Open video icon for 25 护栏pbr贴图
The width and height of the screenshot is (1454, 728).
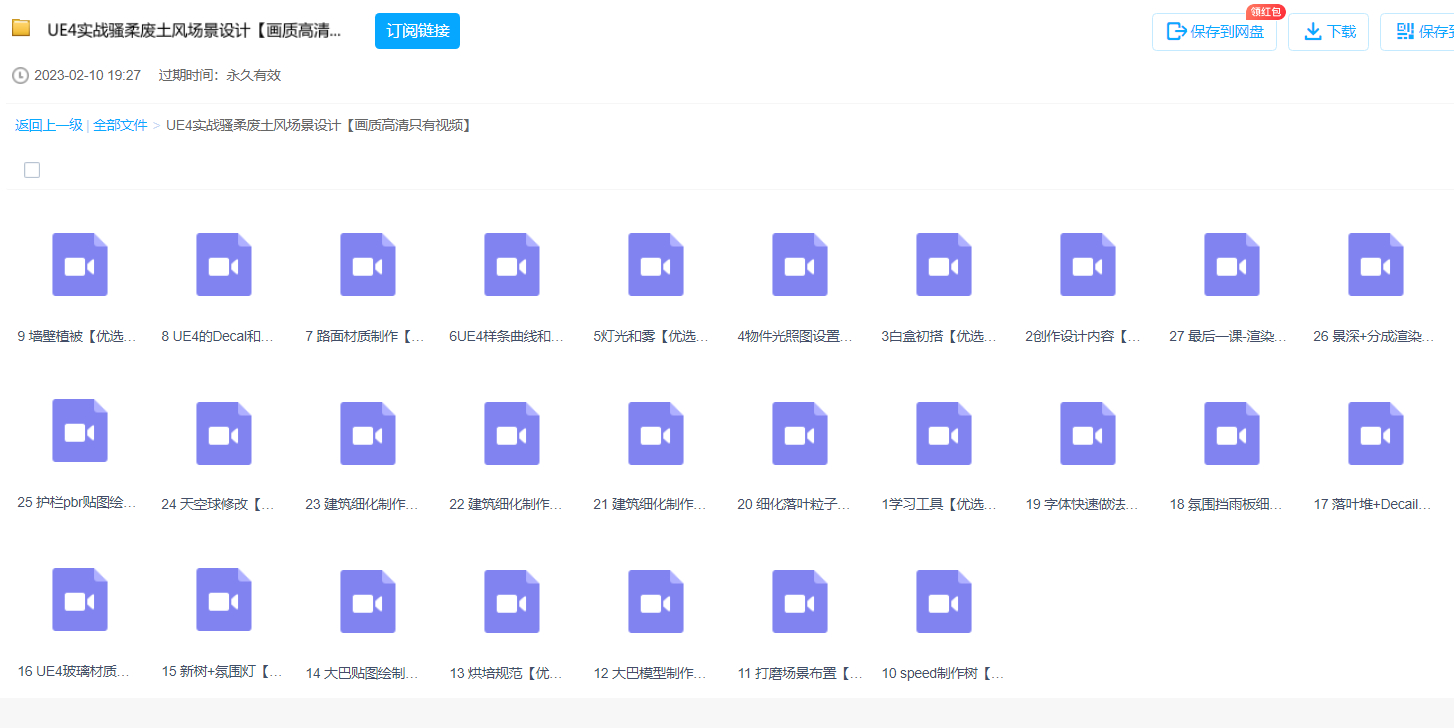79,430
